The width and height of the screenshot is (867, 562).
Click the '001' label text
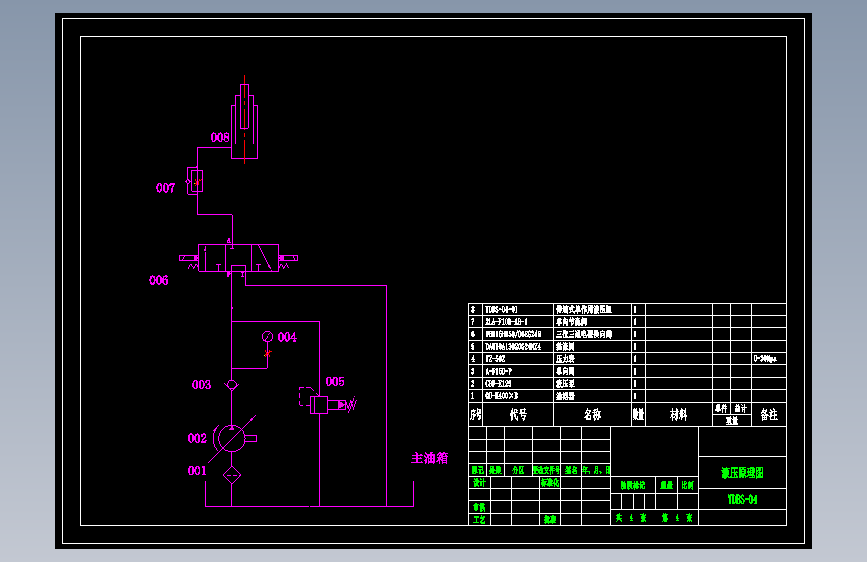pyautogui.click(x=197, y=471)
